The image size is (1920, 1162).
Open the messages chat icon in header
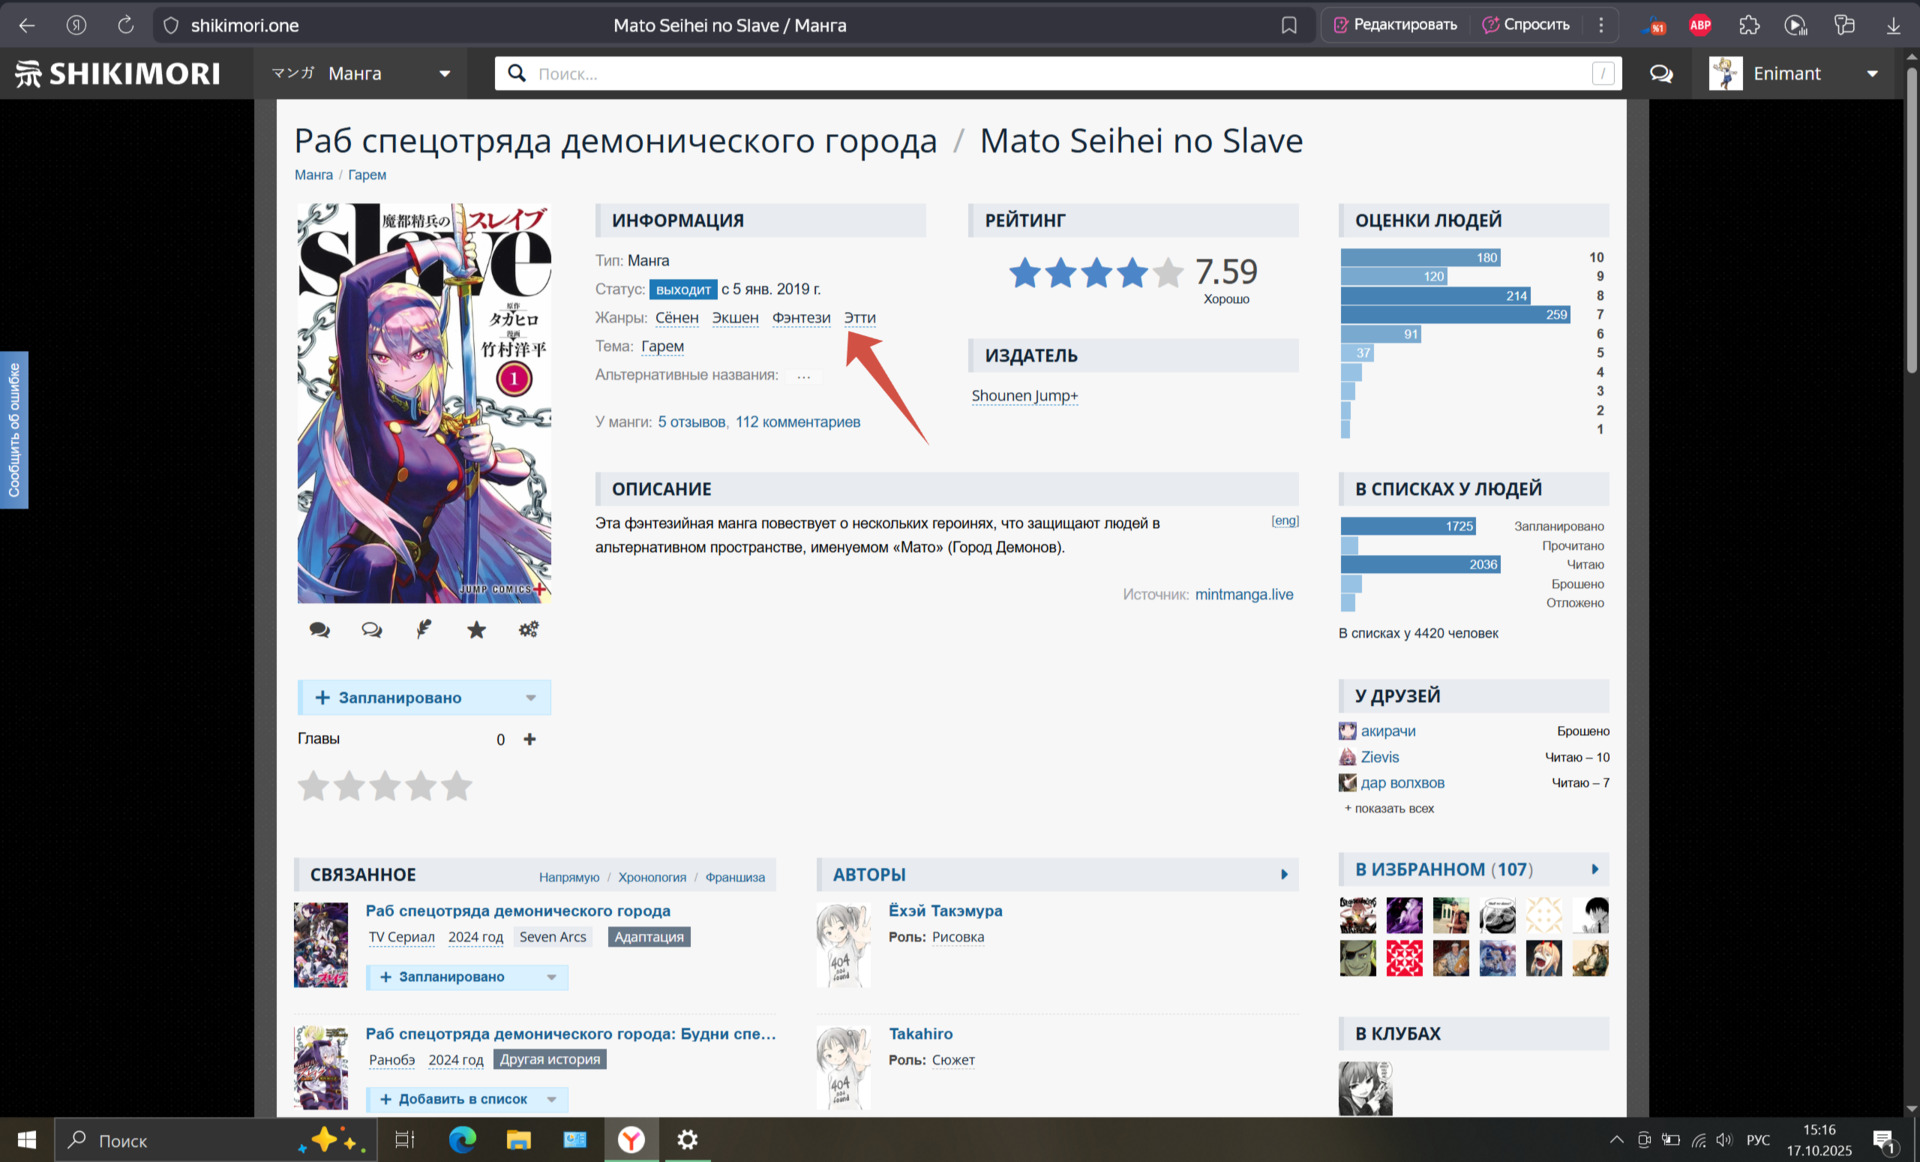[1661, 73]
